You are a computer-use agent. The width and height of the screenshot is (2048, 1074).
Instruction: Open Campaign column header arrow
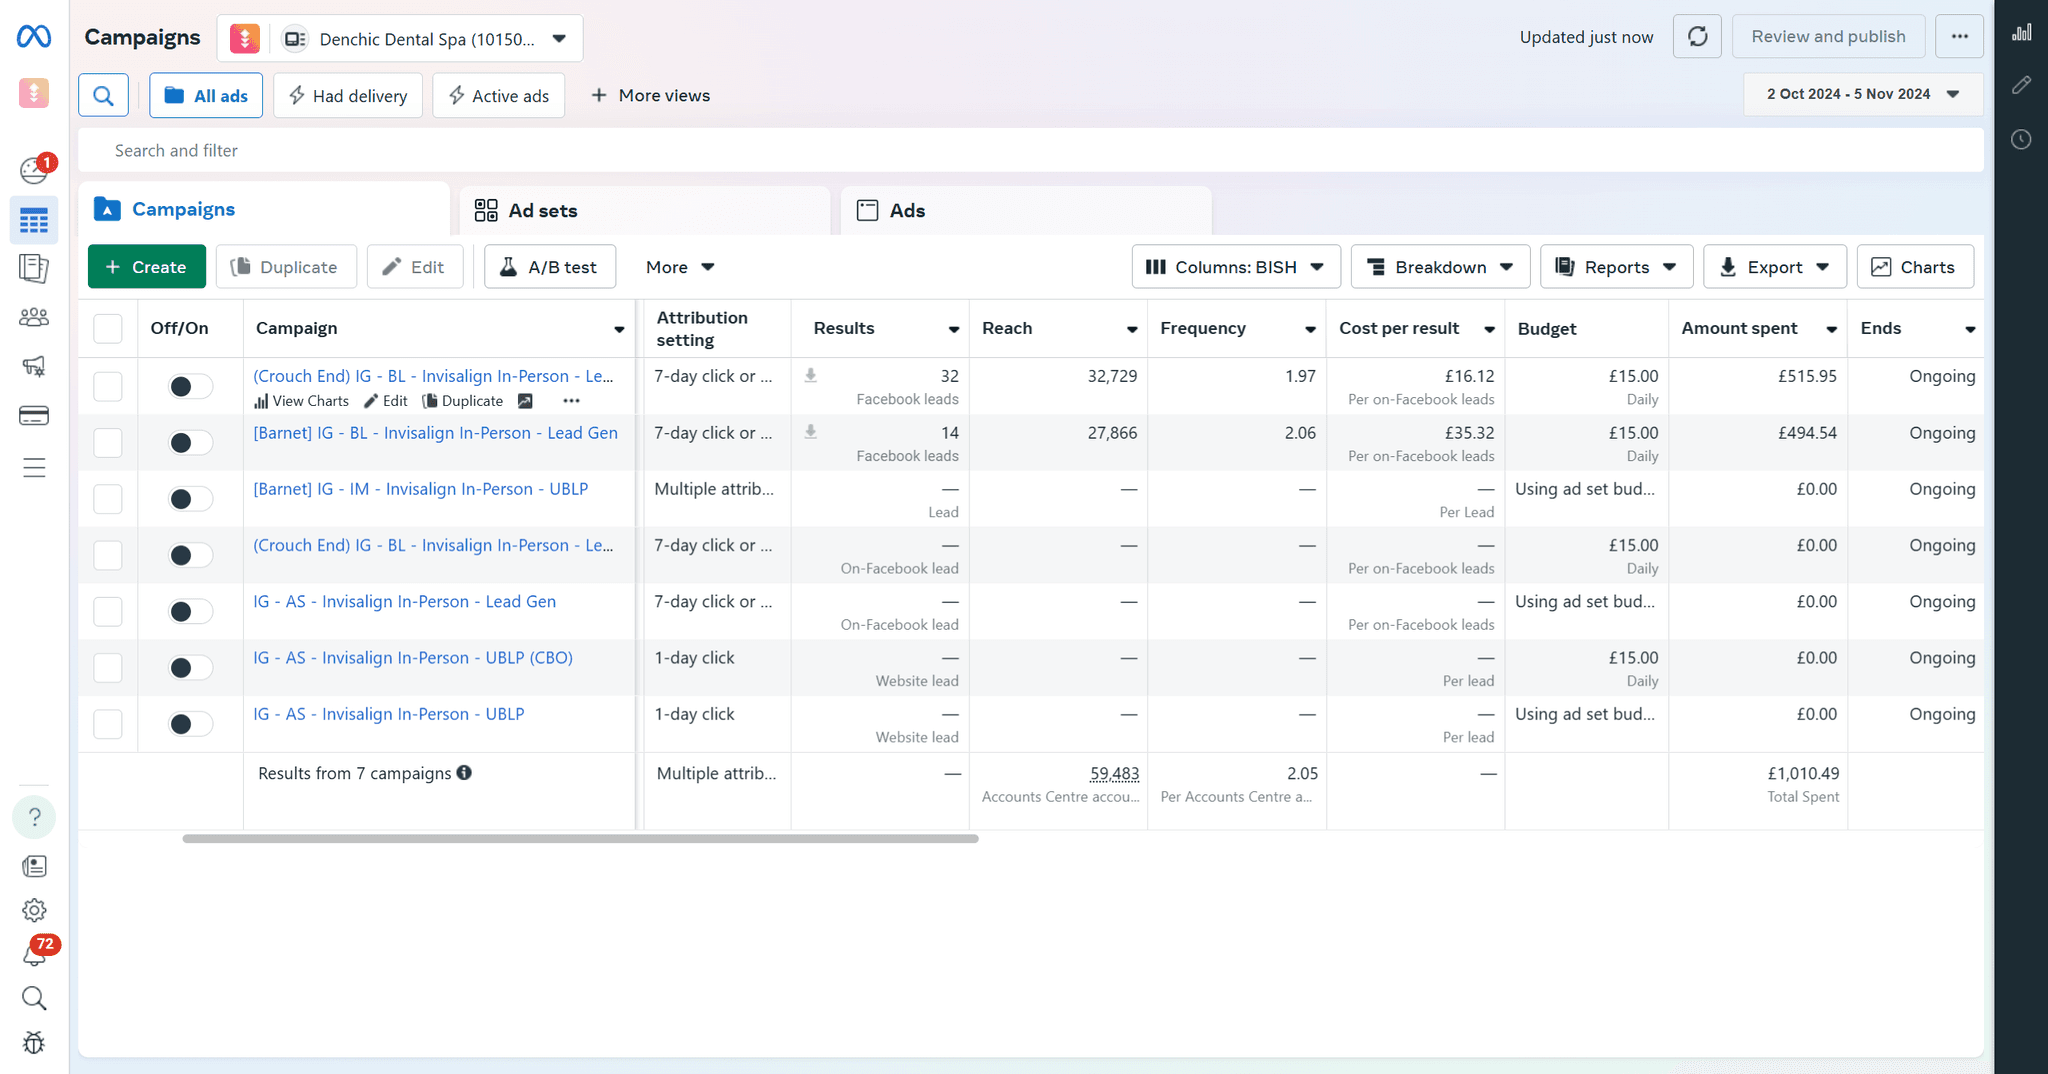[619, 329]
